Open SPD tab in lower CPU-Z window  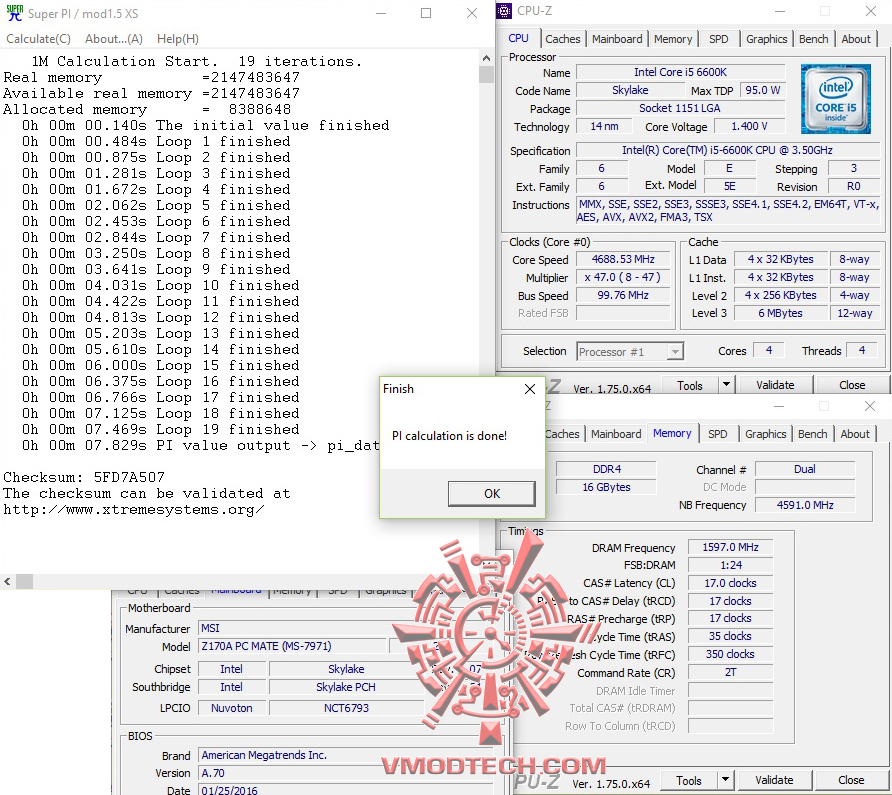coord(717,434)
